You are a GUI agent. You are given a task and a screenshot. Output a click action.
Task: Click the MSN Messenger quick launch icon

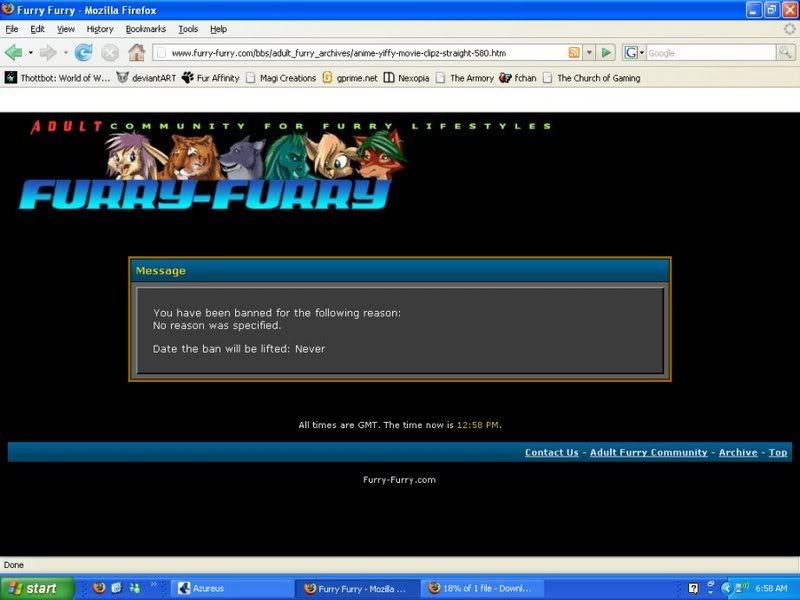coord(135,588)
